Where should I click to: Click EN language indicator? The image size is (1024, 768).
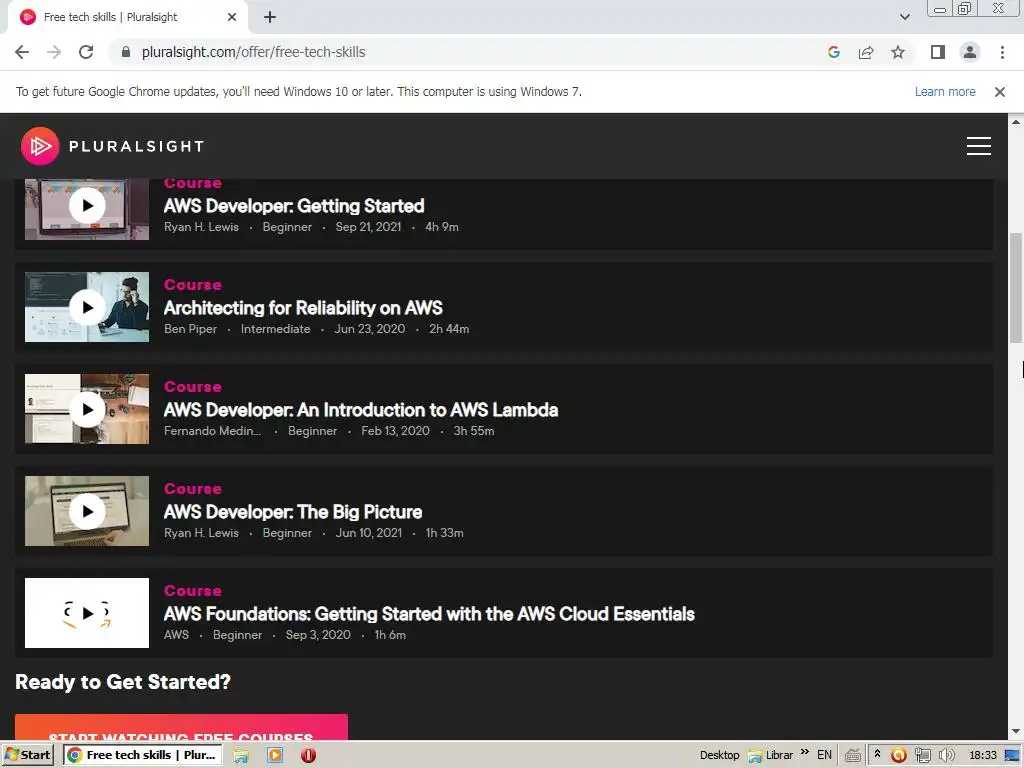824,755
